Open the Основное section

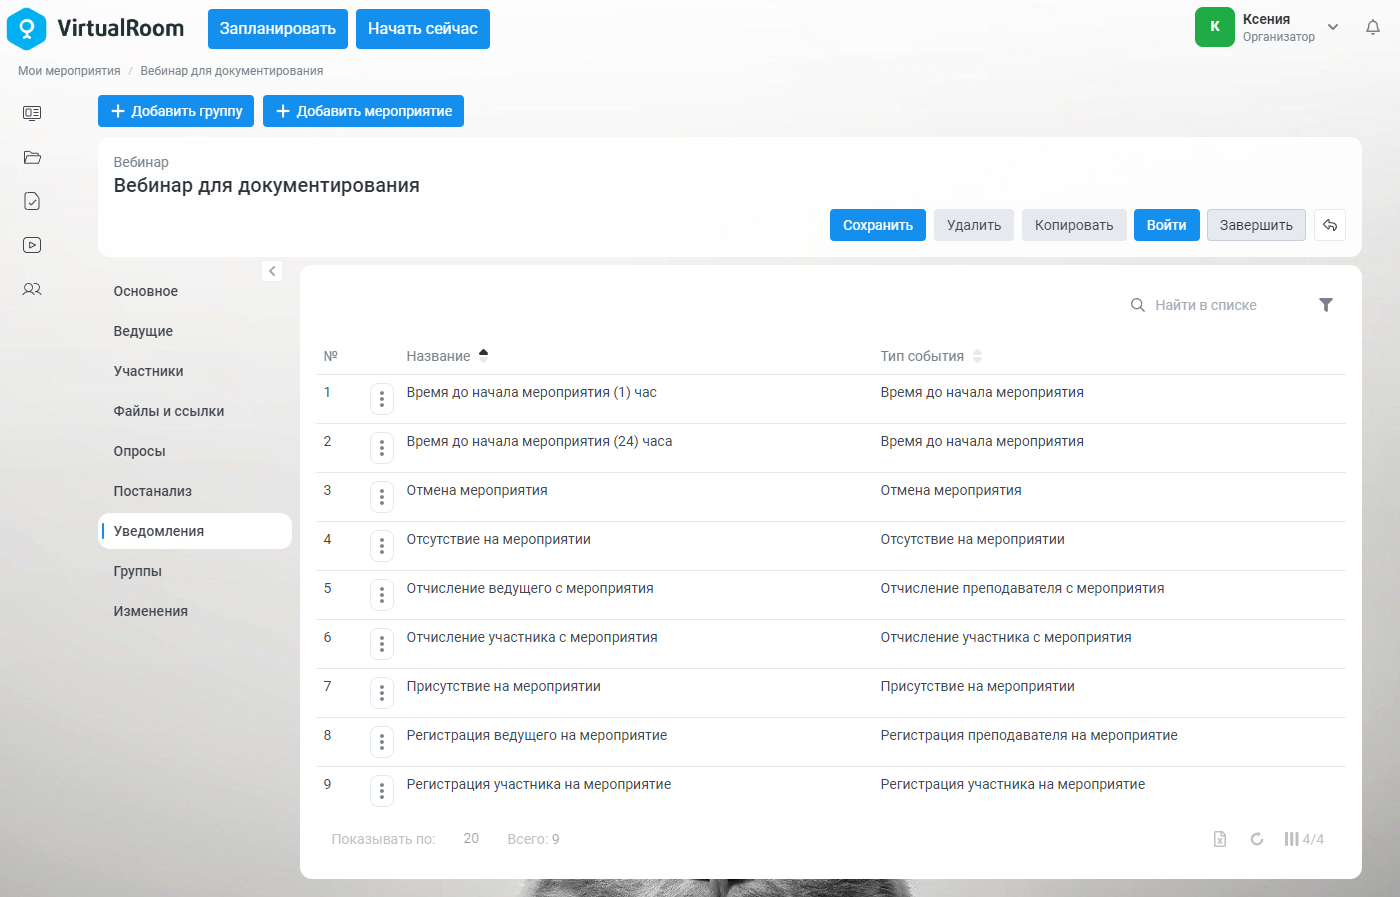(146, 291)
